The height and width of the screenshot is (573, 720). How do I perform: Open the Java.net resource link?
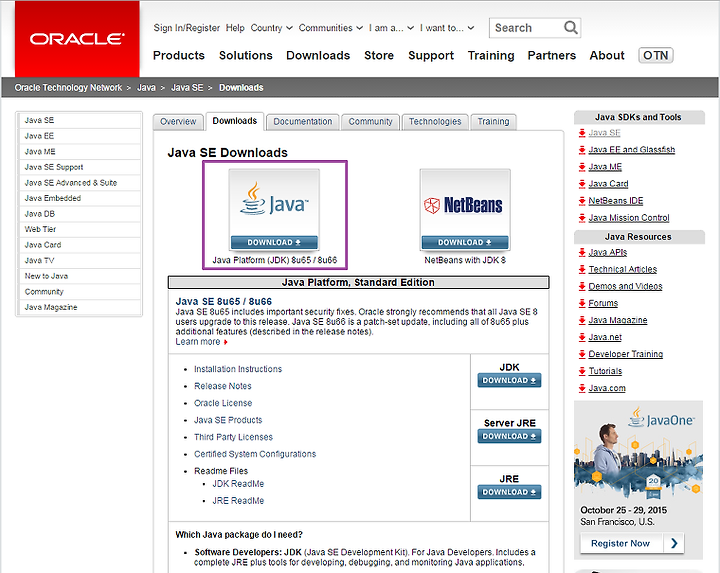click(x=605, y=337)
